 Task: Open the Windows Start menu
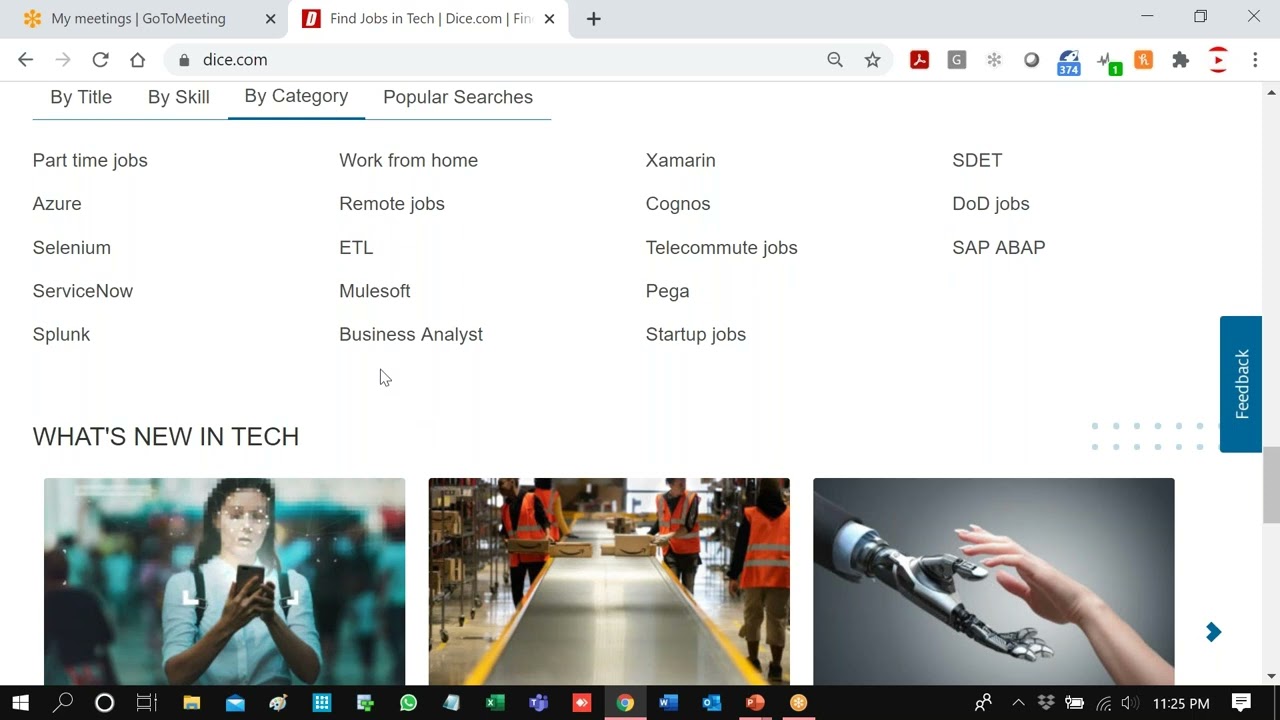pyautogui.click(x=20, y=703)
